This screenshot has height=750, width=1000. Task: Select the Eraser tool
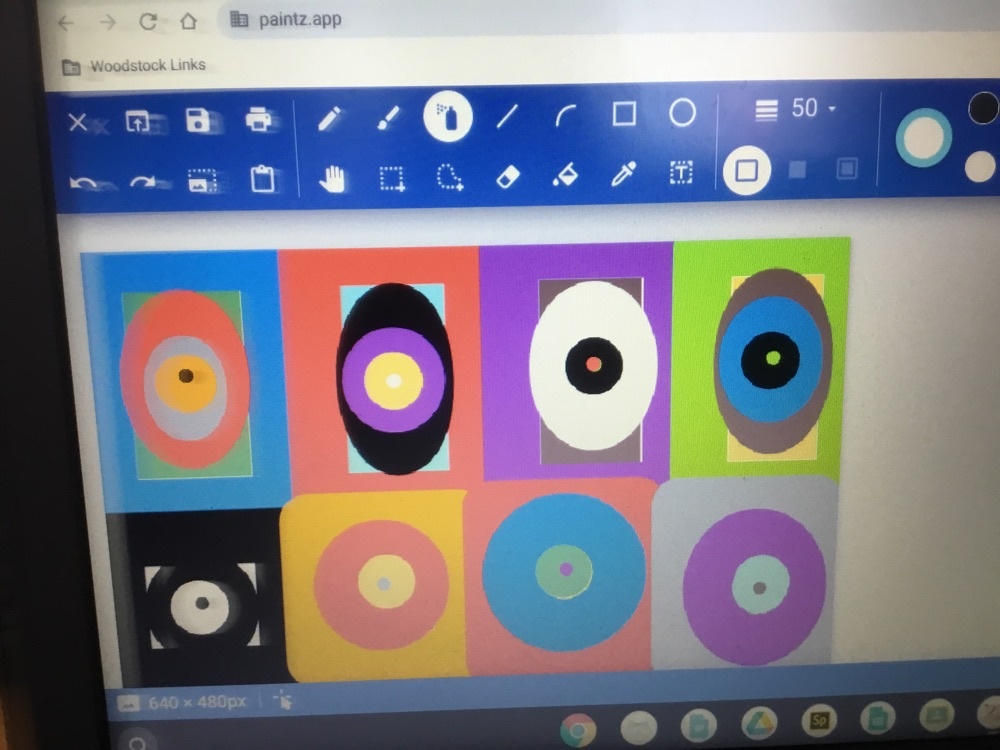pyautogui.click(x=508, y=177)
